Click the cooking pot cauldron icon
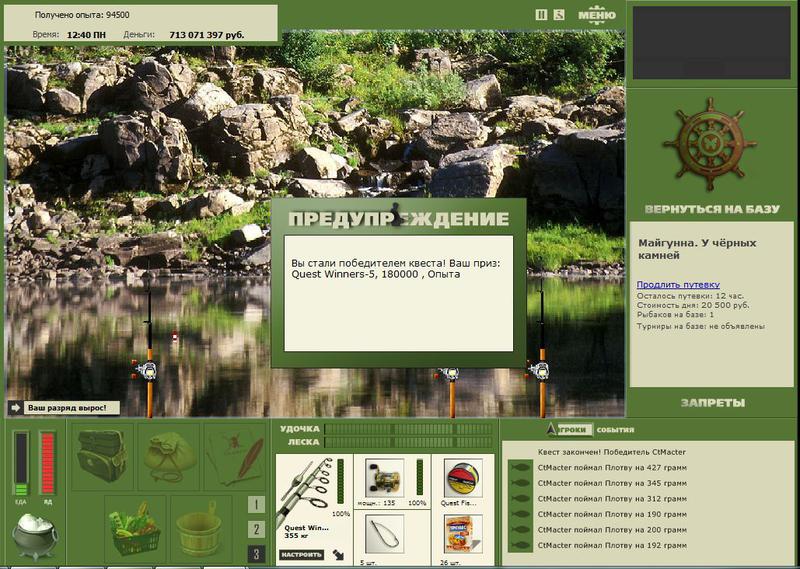 (34, 536)
